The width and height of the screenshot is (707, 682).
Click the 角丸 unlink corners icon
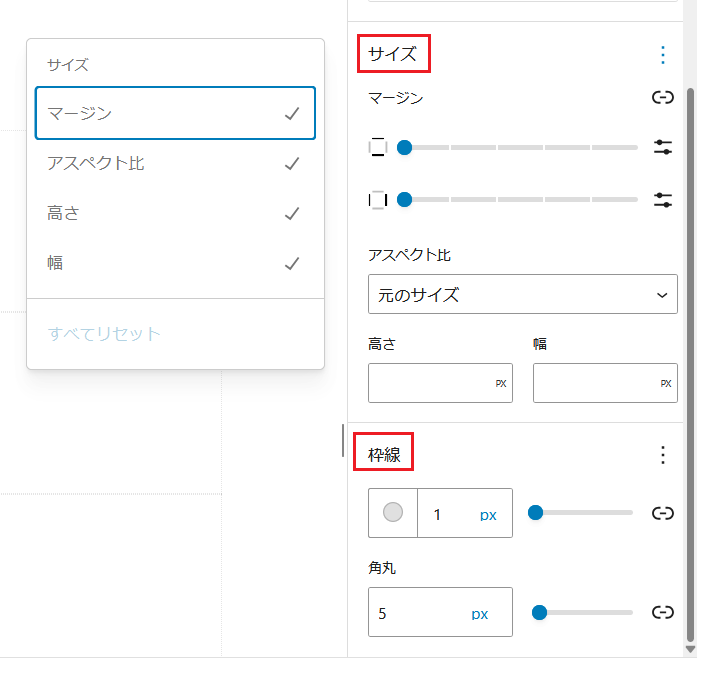[662, 612]
